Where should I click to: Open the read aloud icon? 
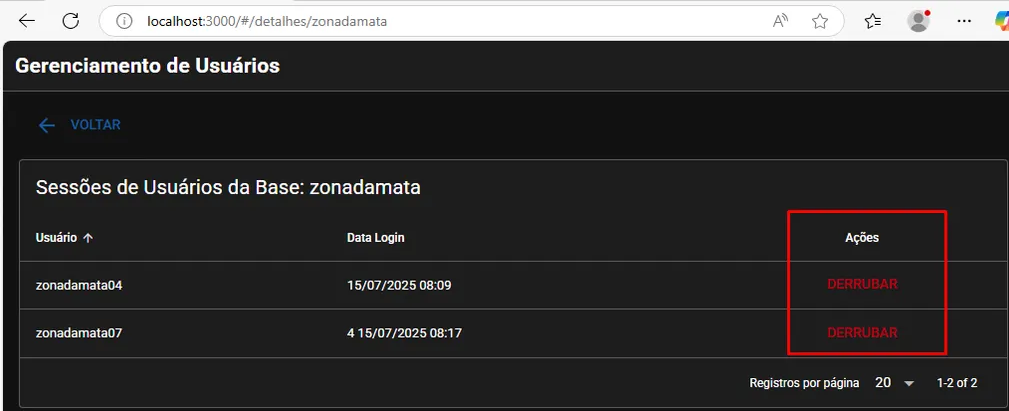[781, 20]
